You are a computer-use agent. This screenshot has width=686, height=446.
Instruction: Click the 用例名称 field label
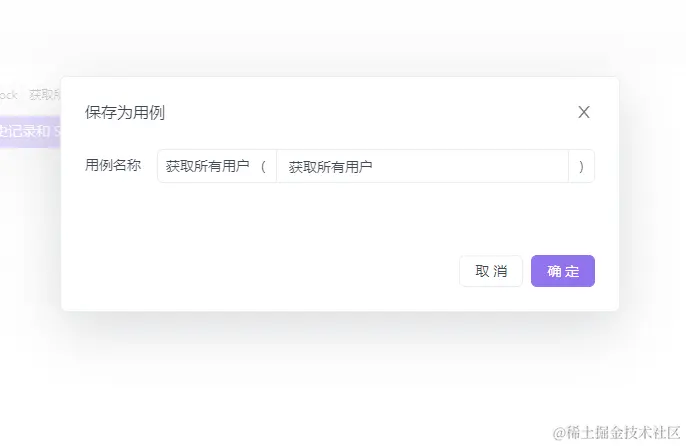click(x=113, y=165)
